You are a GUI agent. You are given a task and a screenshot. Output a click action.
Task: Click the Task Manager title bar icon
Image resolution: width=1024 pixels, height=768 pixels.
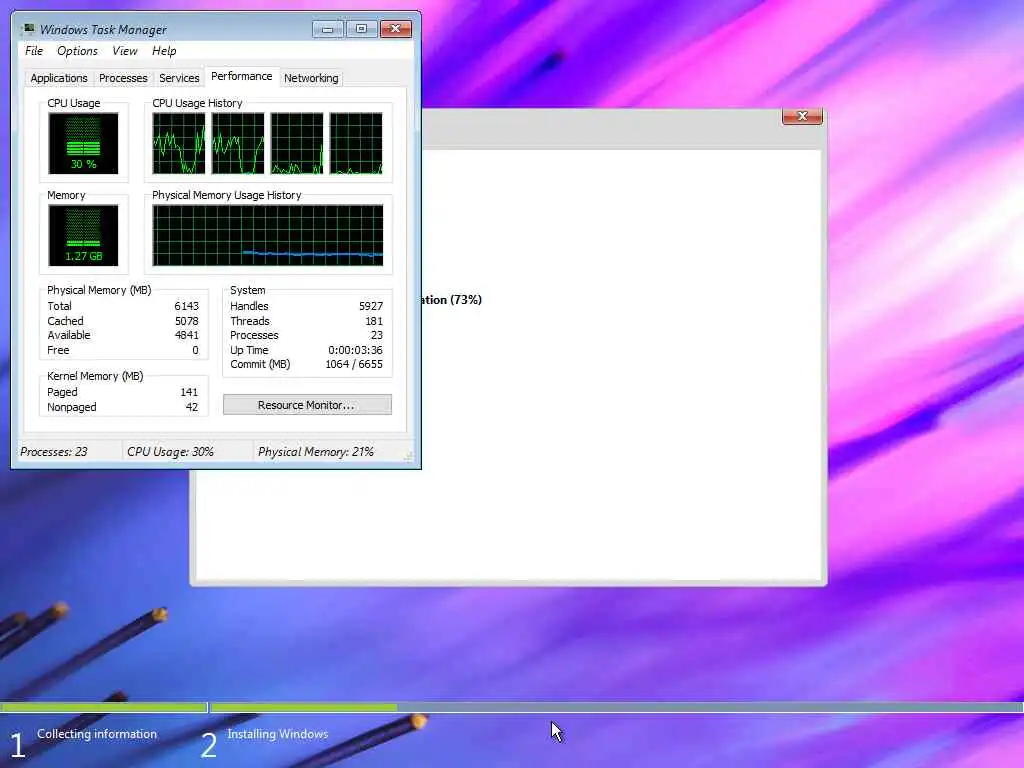tap(28, 29)
